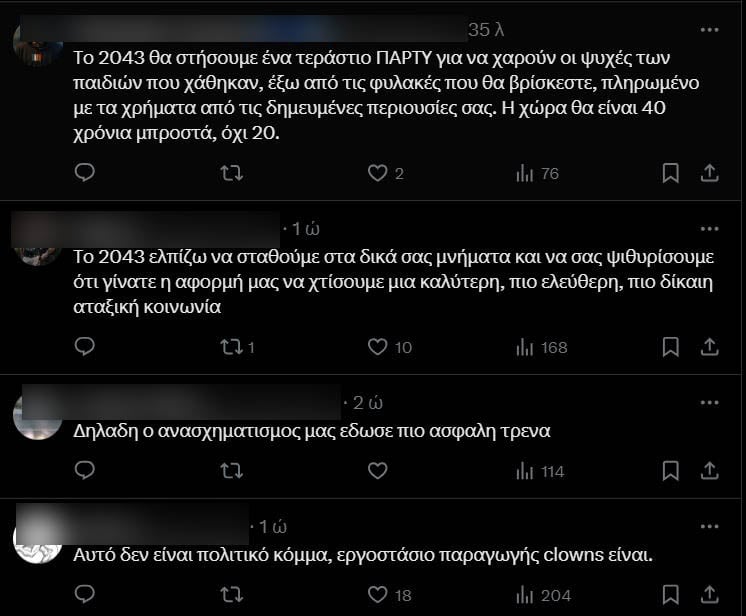Share the tweet posted 35 λ ago
The height and width of the screenshot is (616, 746).
click(709, 173)
